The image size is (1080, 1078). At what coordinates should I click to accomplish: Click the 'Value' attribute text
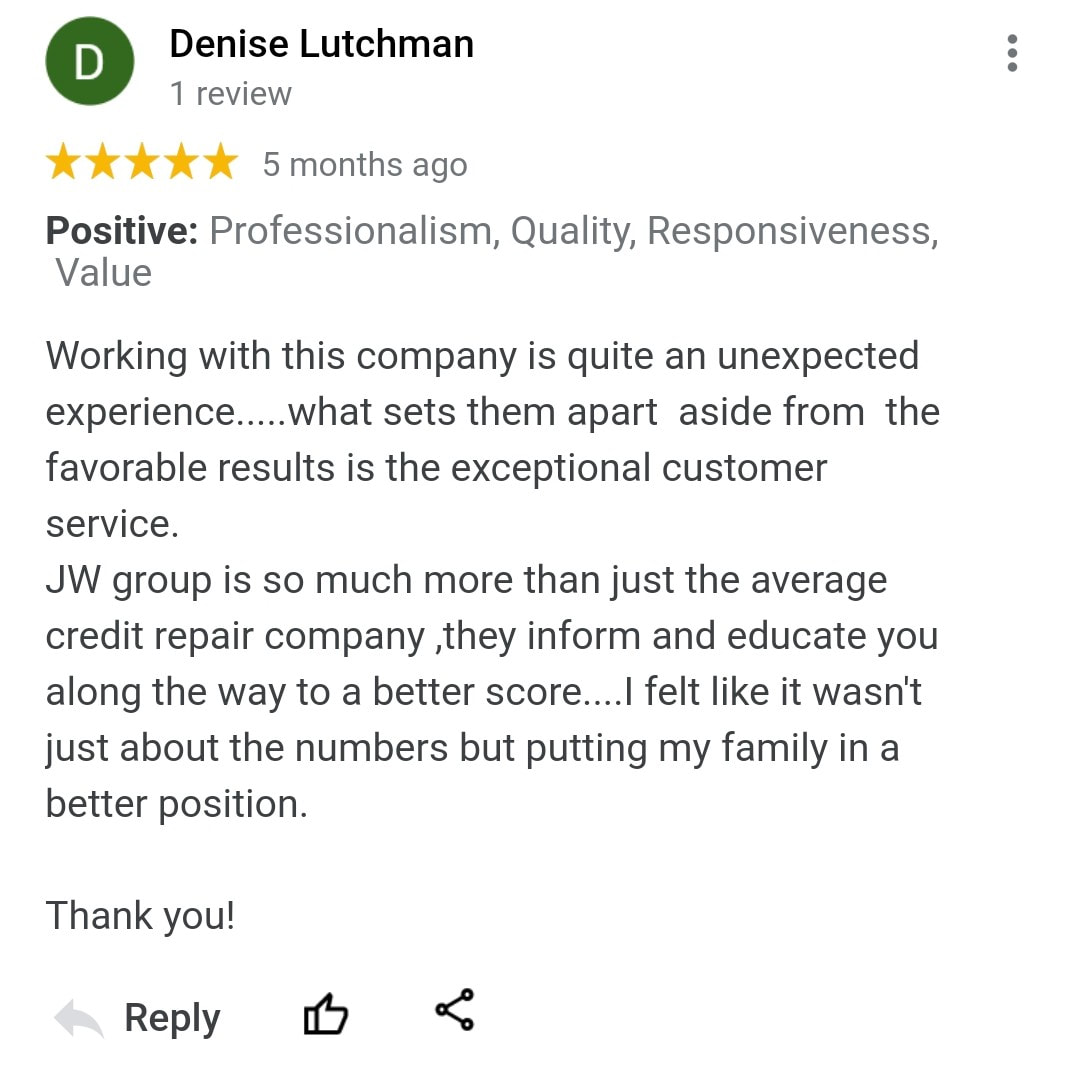pos(103,273)
